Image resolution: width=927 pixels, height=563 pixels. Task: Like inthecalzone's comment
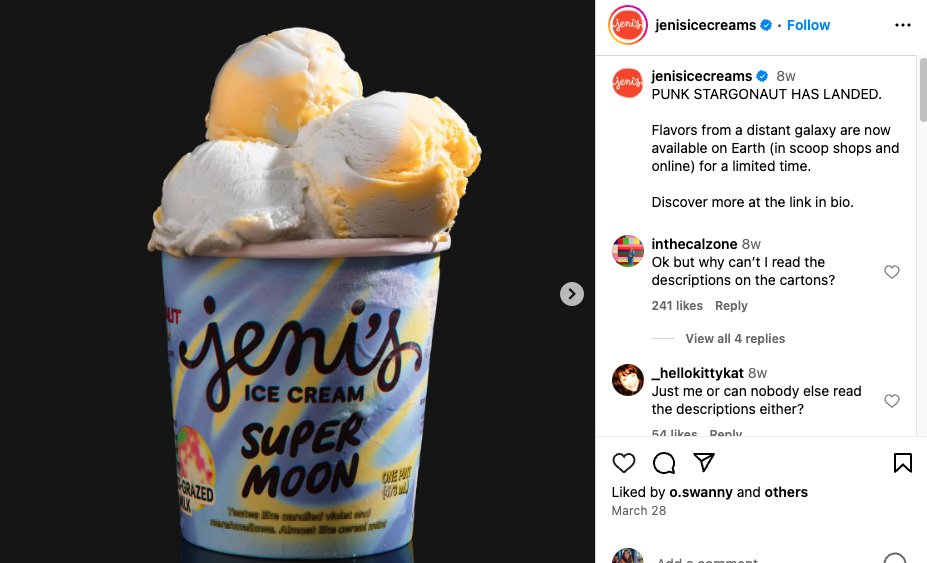point(892,271)
